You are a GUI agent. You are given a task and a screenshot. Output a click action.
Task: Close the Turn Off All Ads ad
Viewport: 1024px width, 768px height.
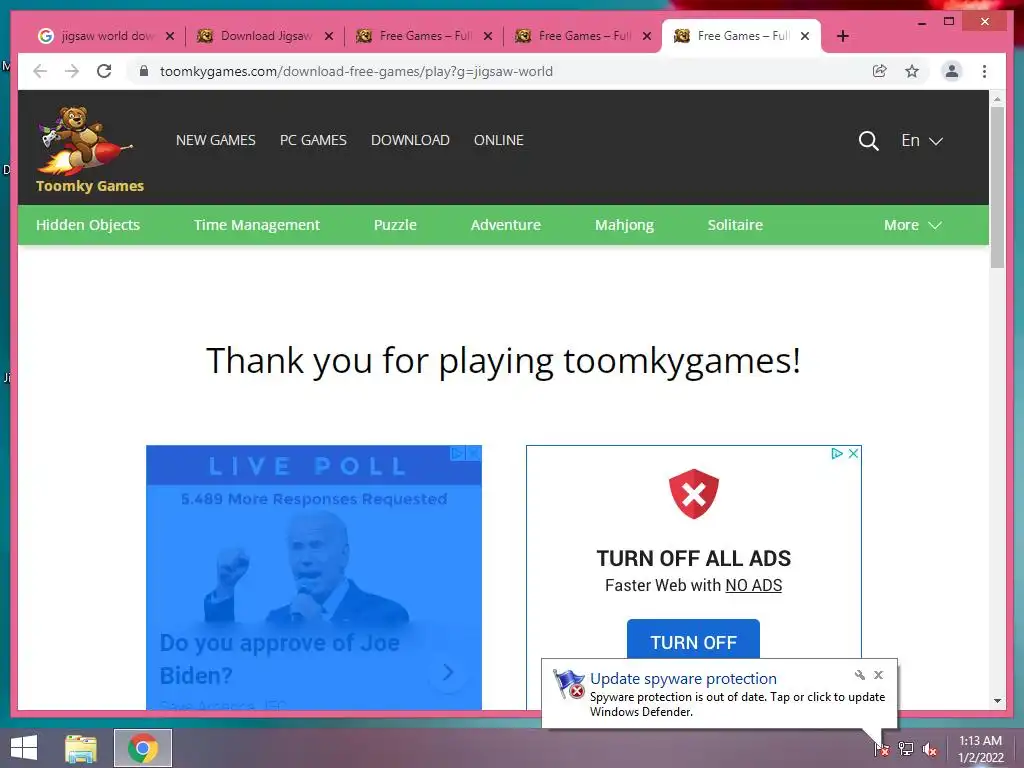pyautogui.click(x=853, y=453)
